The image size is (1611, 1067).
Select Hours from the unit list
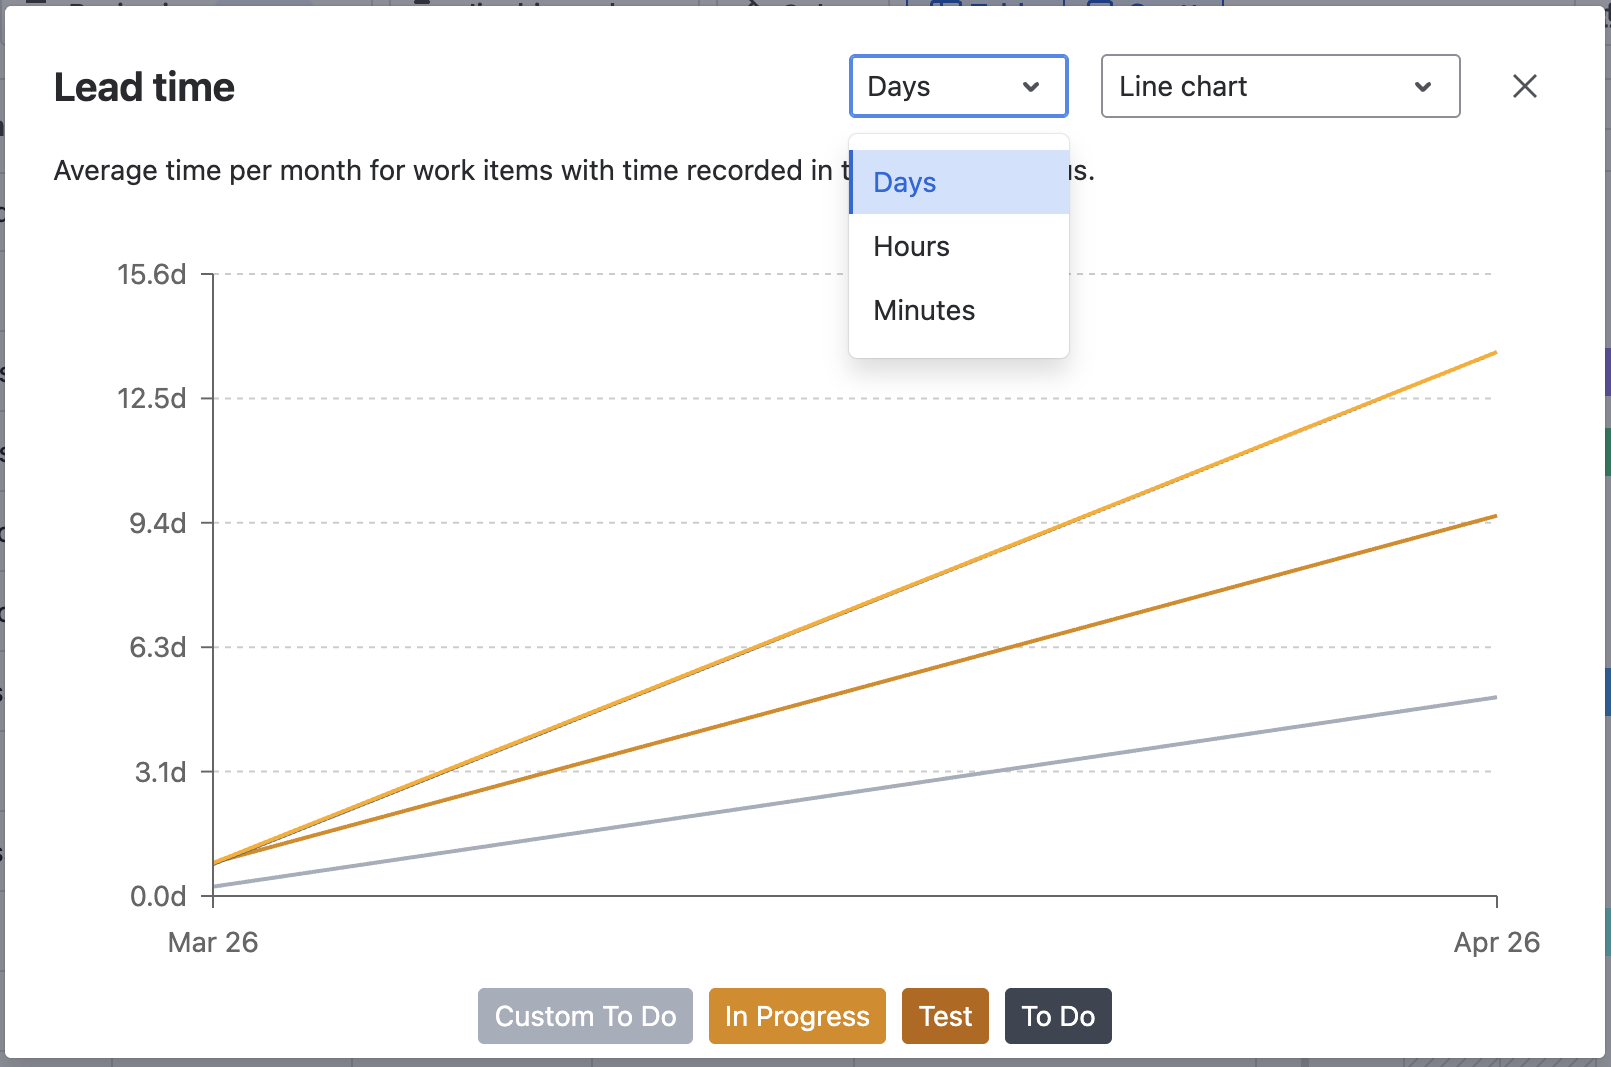click(911, 246)
